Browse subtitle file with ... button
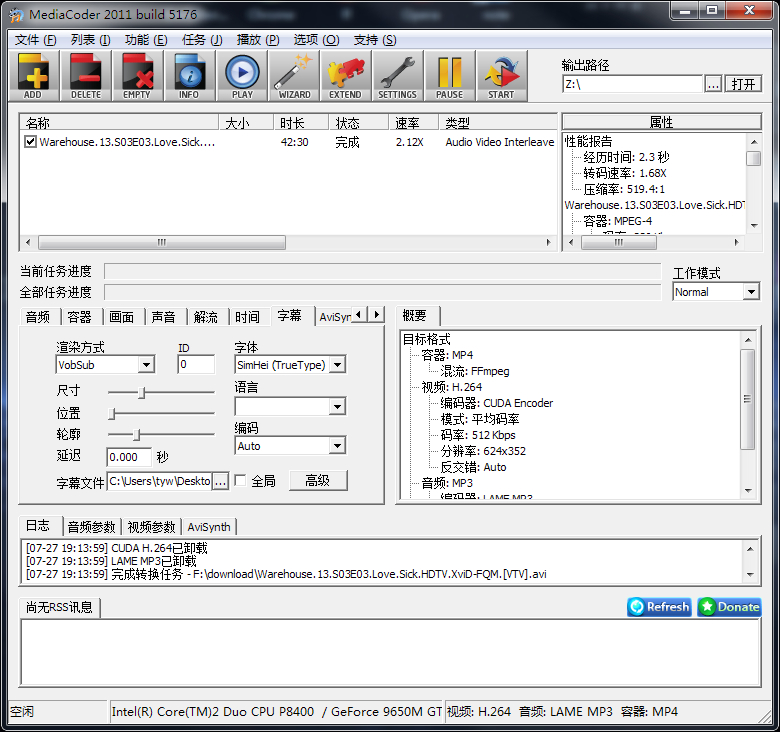This screenshot has height=732, width=780. tap(220, 481)
